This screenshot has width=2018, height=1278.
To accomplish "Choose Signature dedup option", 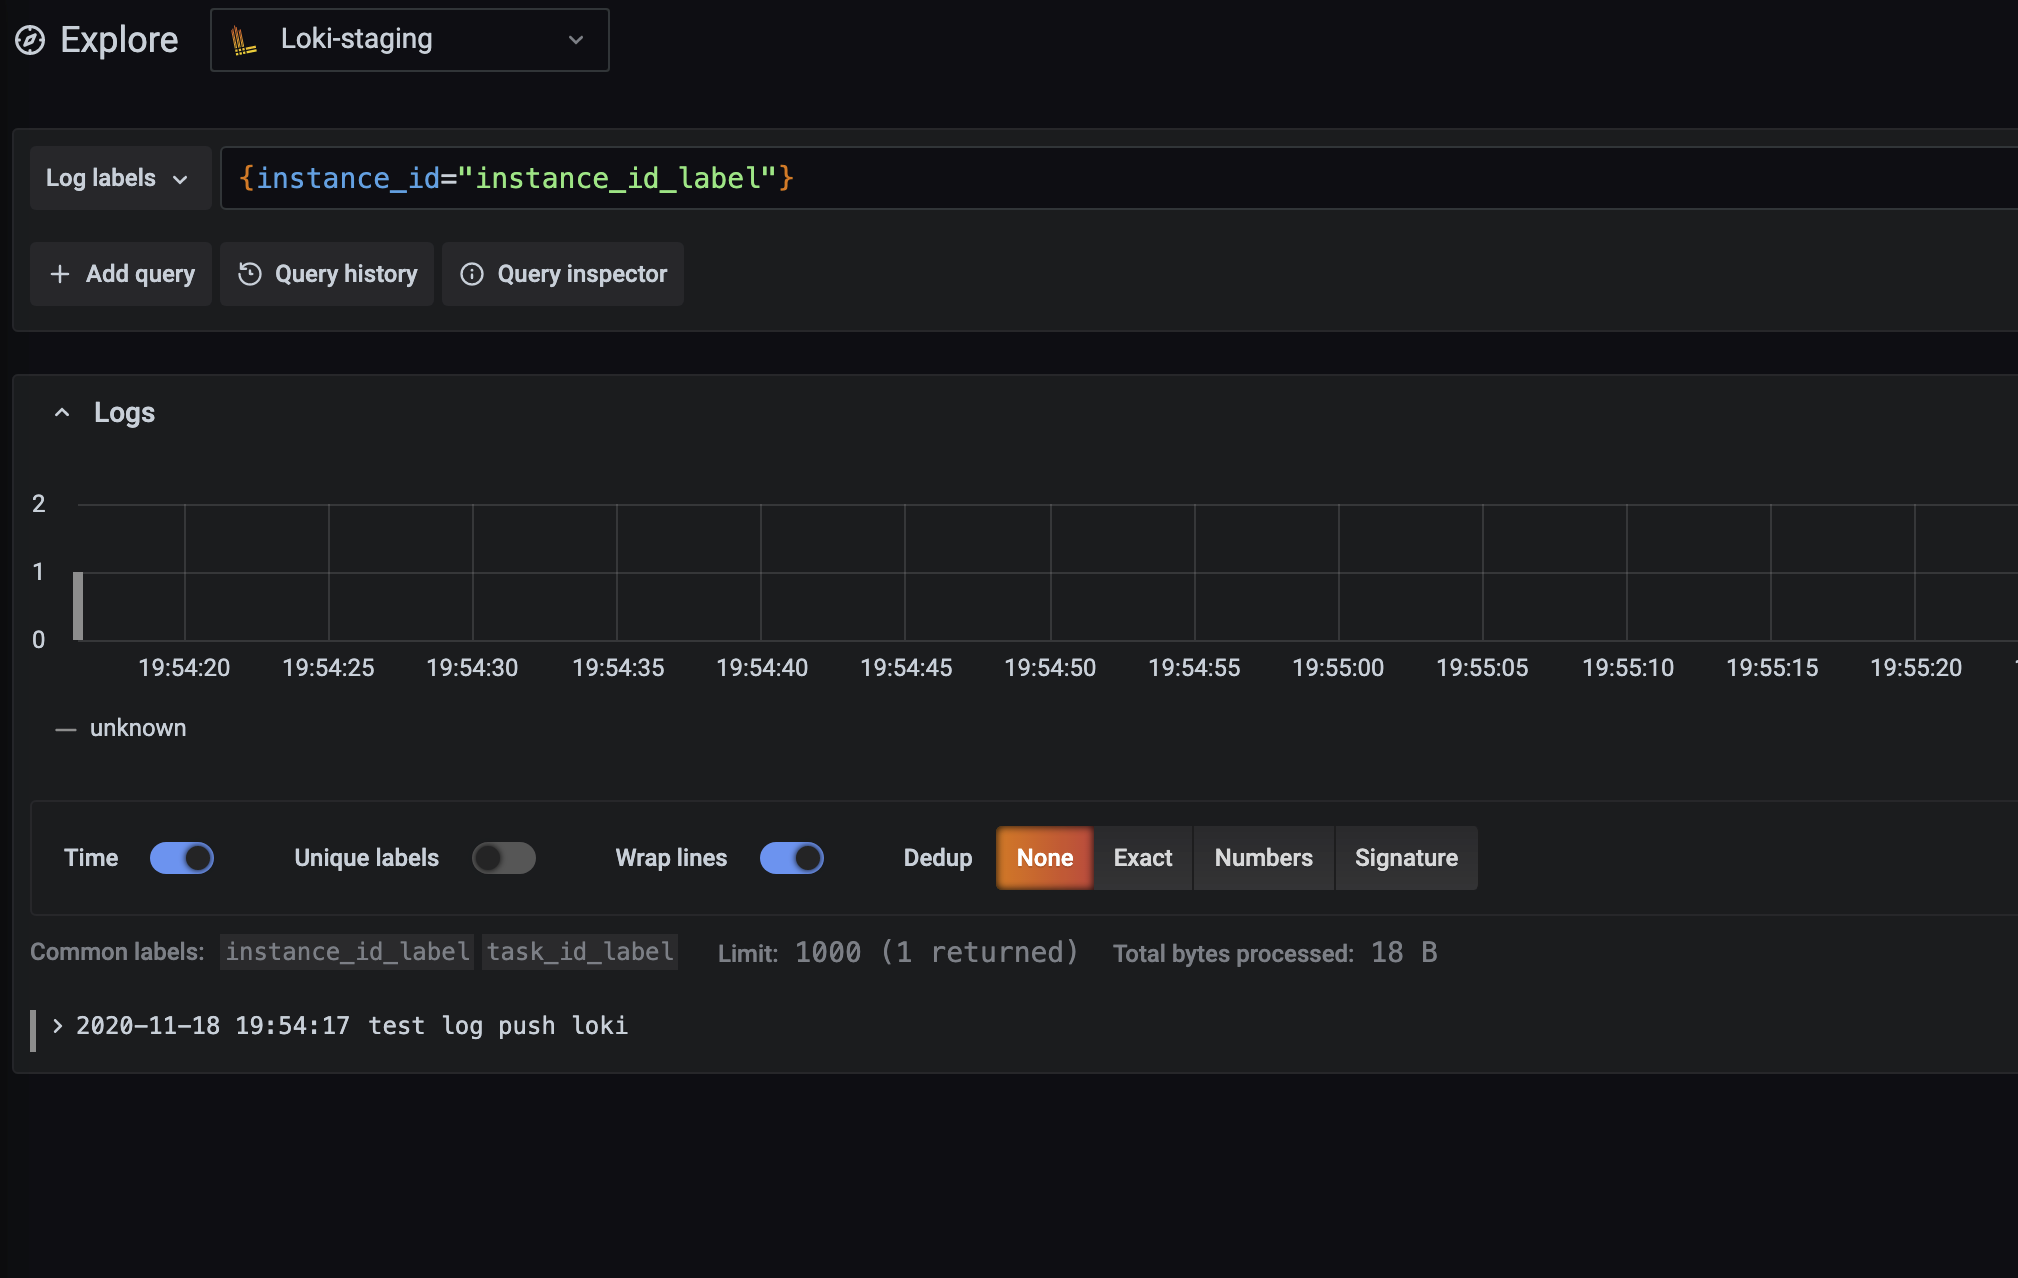I will [x=1405, y=857].
